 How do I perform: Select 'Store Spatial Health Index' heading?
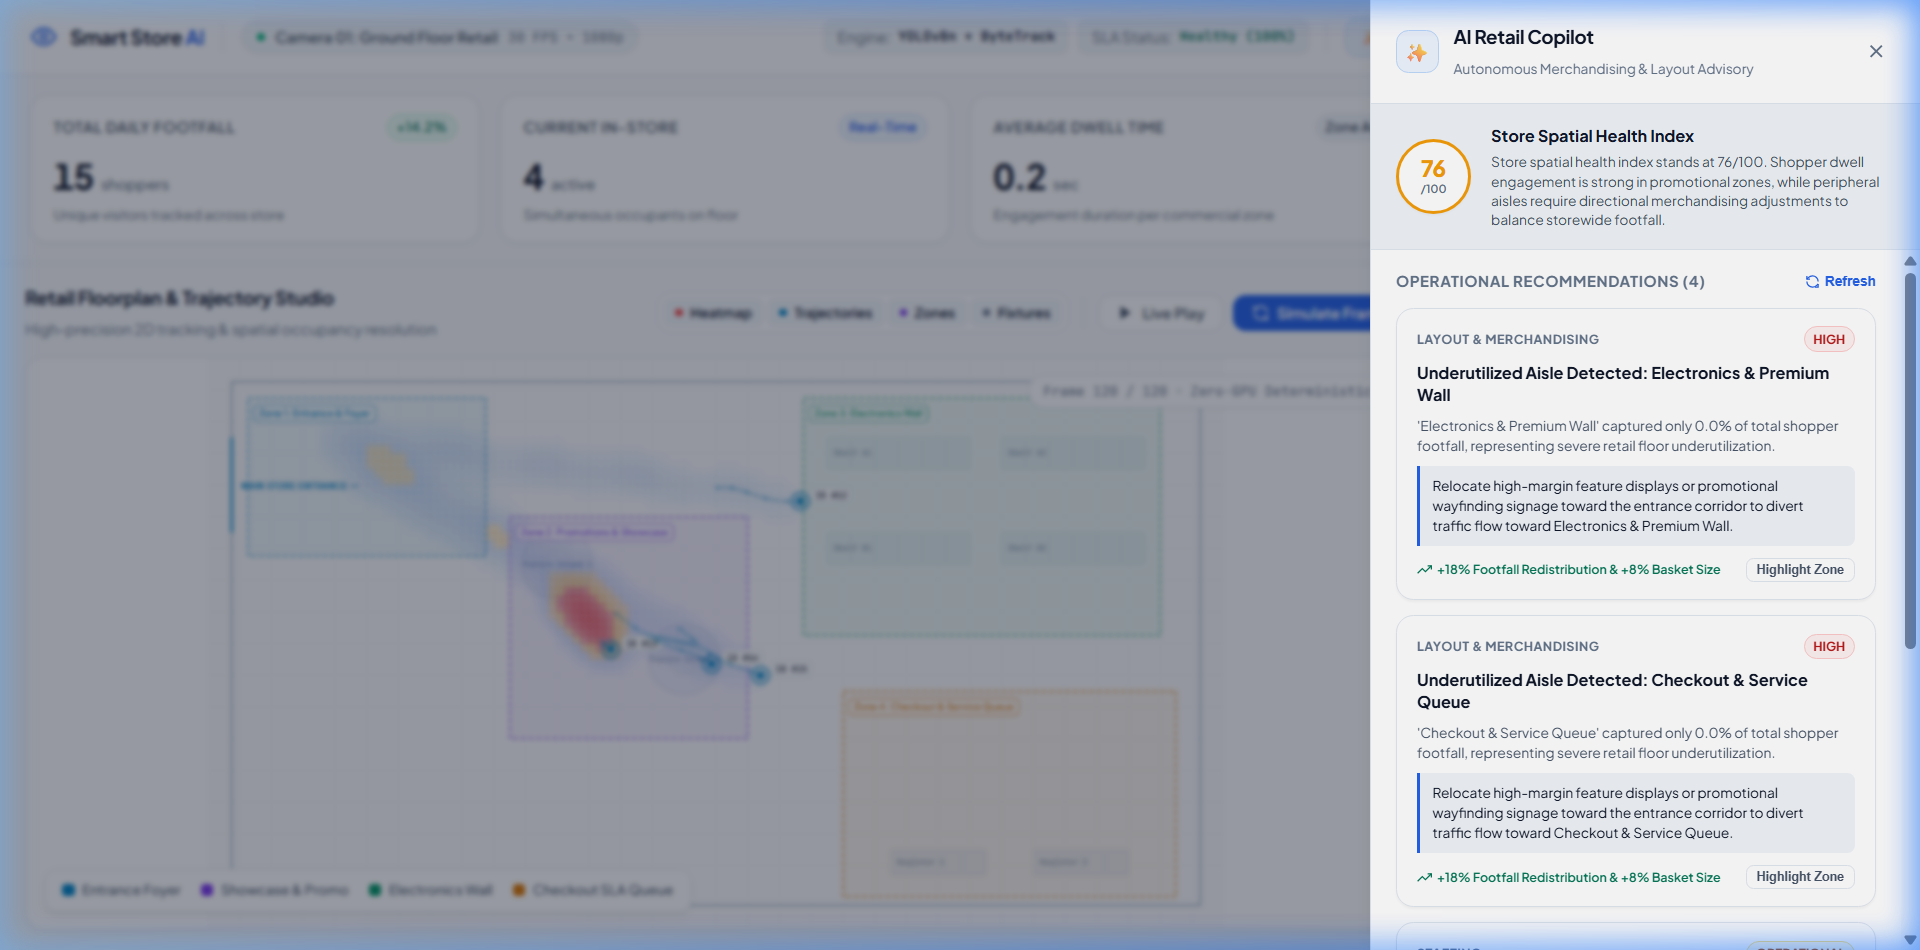(1592, 136)
